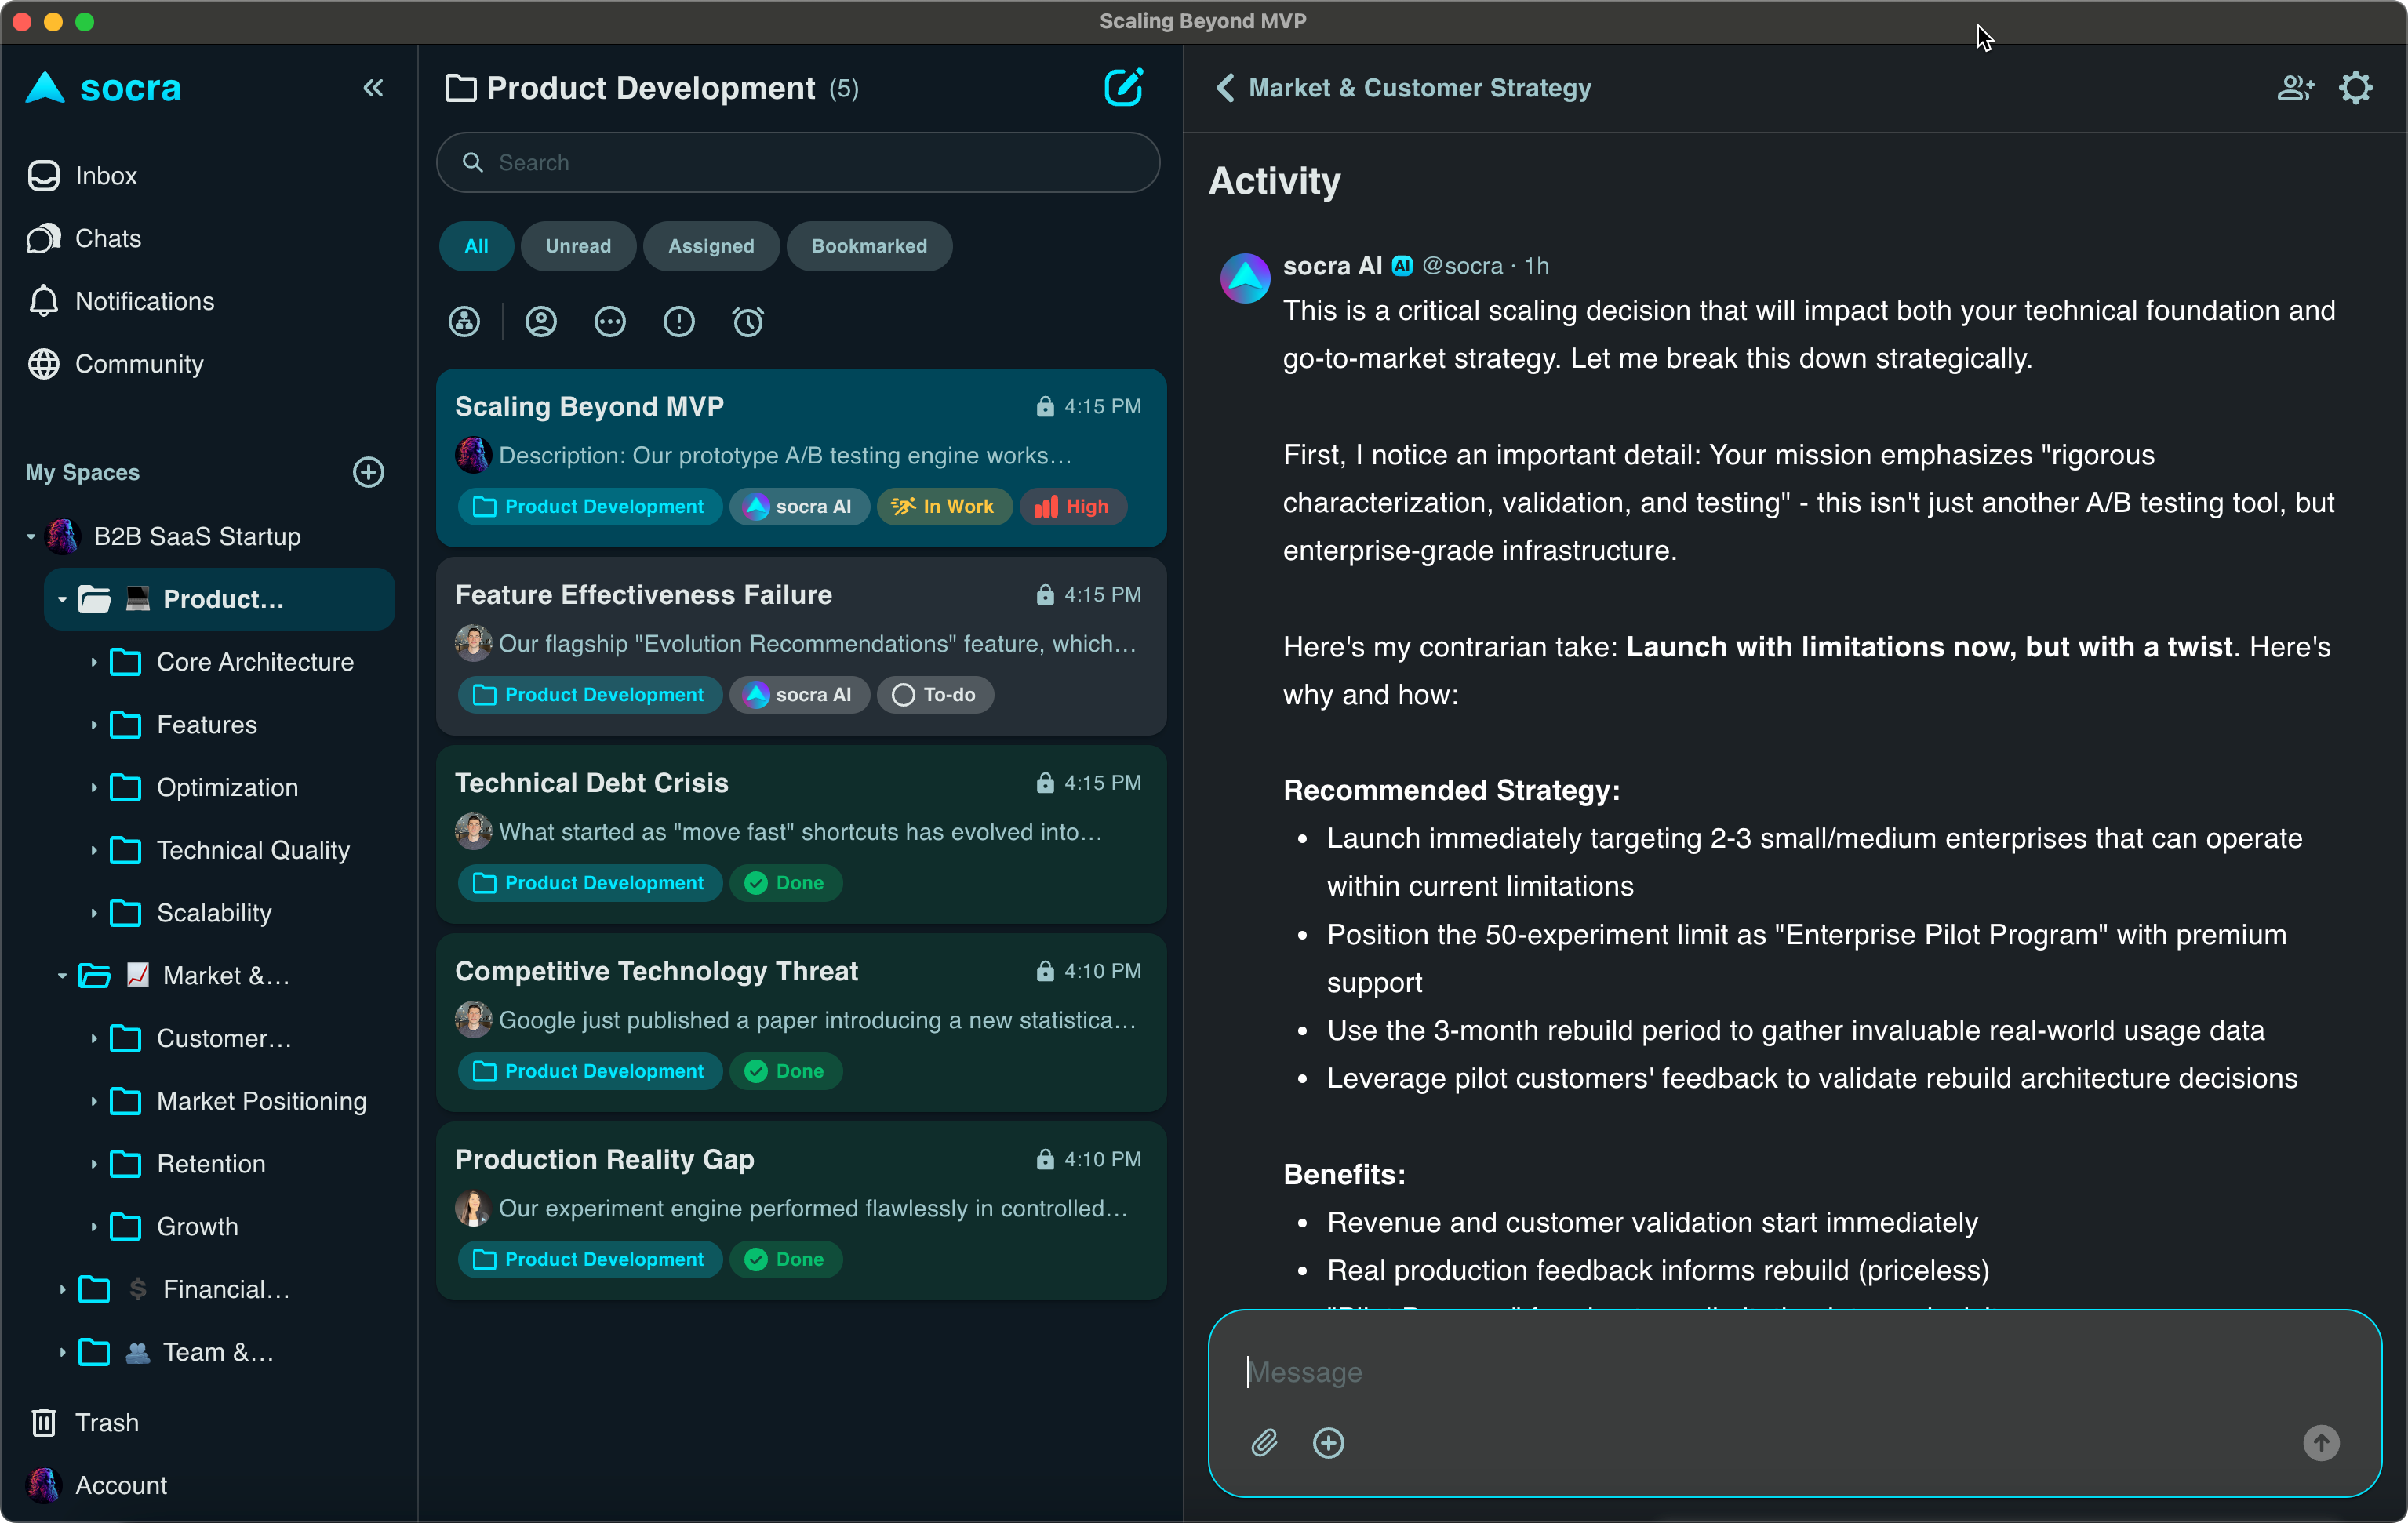This screenshot has width=2408, height=1523.
Task: Click the send message arrow button
Action: 2321,1442
